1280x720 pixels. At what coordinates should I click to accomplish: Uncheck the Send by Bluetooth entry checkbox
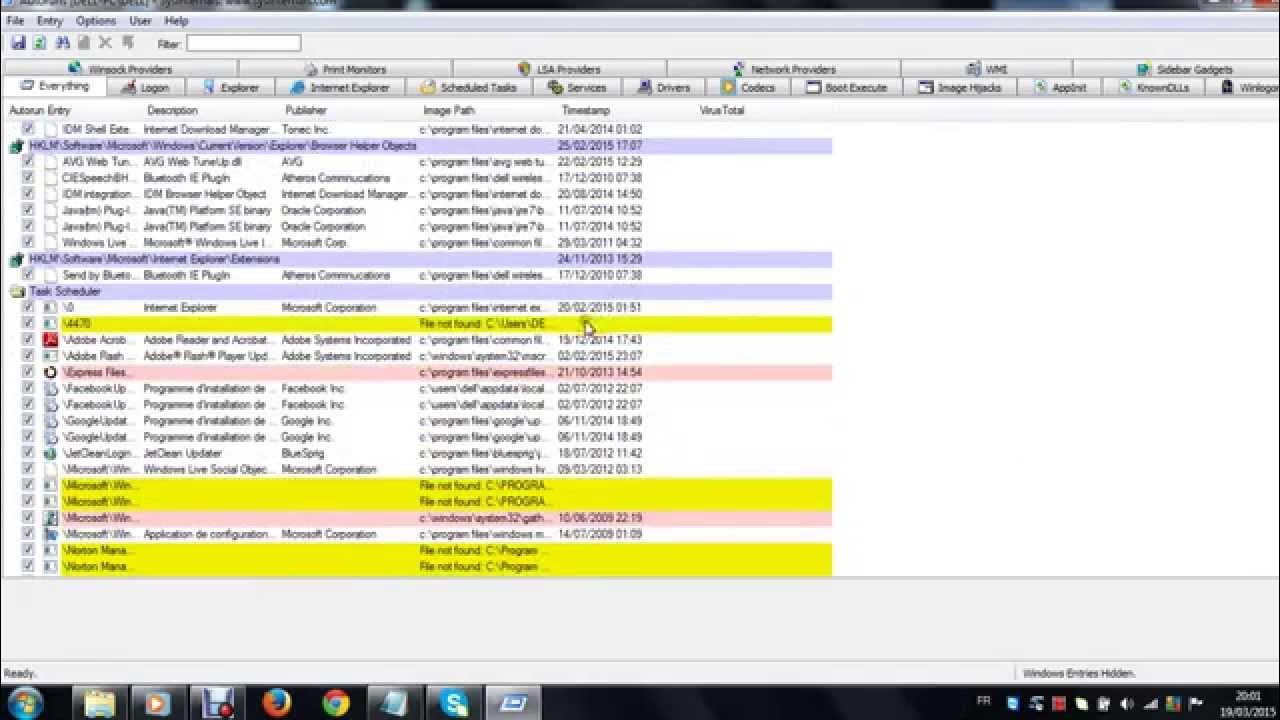pos(28,275)
